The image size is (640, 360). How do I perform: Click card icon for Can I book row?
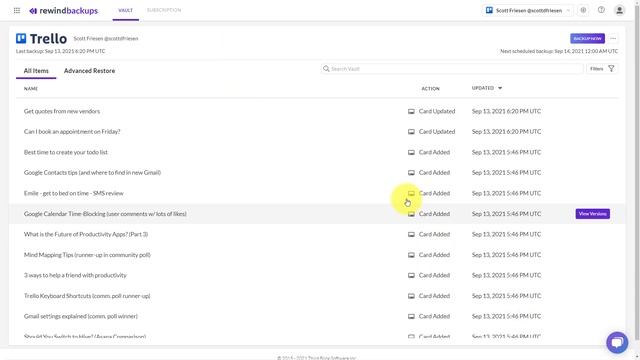click(411, 132)
